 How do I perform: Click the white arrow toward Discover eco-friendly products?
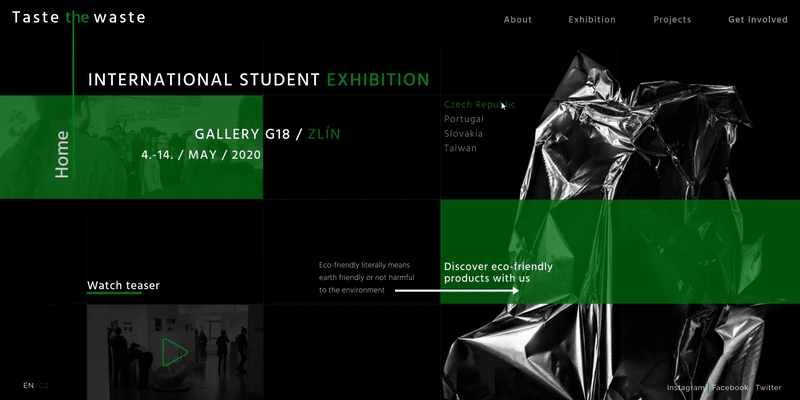pyautogui.click(x=457, y=290)
